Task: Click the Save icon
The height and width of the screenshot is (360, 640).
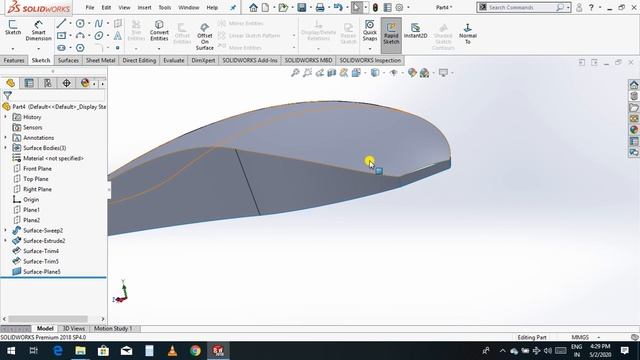Action: (302, 7)
